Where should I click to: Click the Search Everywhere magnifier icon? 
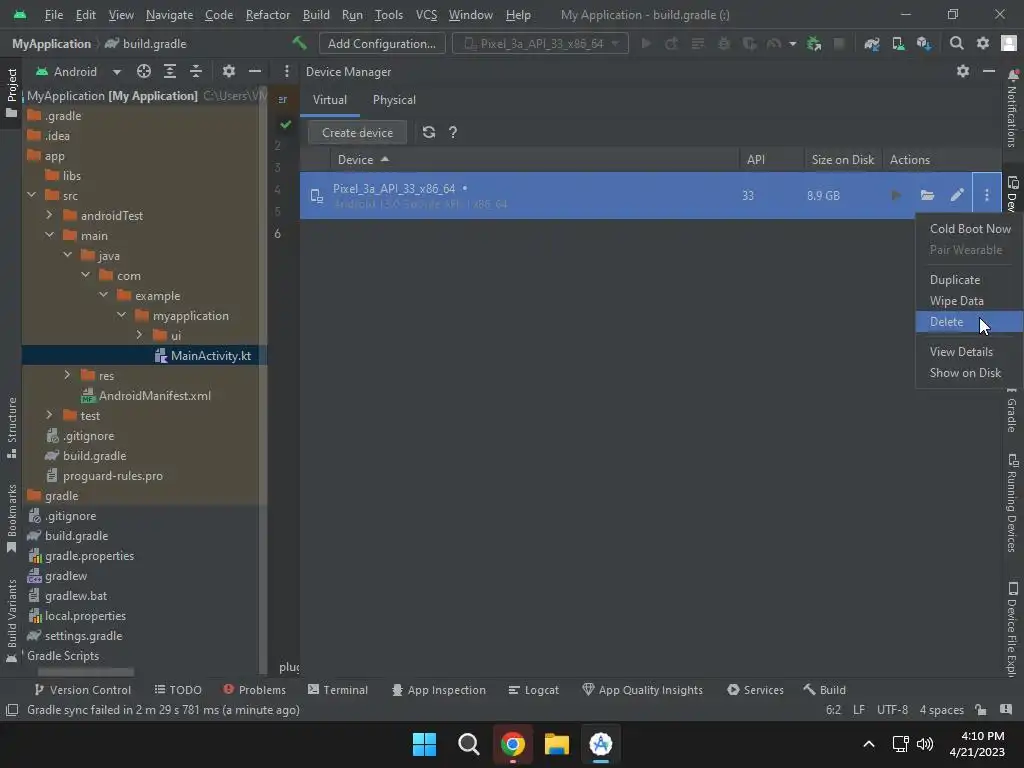957,44
